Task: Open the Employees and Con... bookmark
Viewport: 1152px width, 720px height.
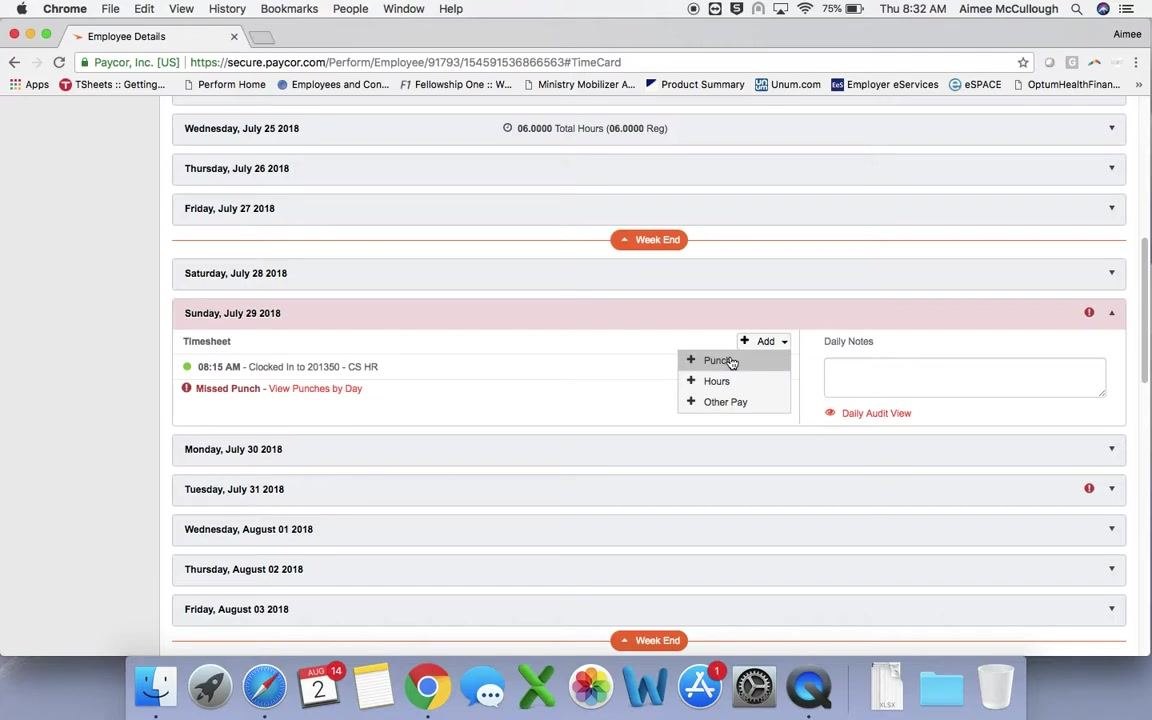Action: pos(333,84)
